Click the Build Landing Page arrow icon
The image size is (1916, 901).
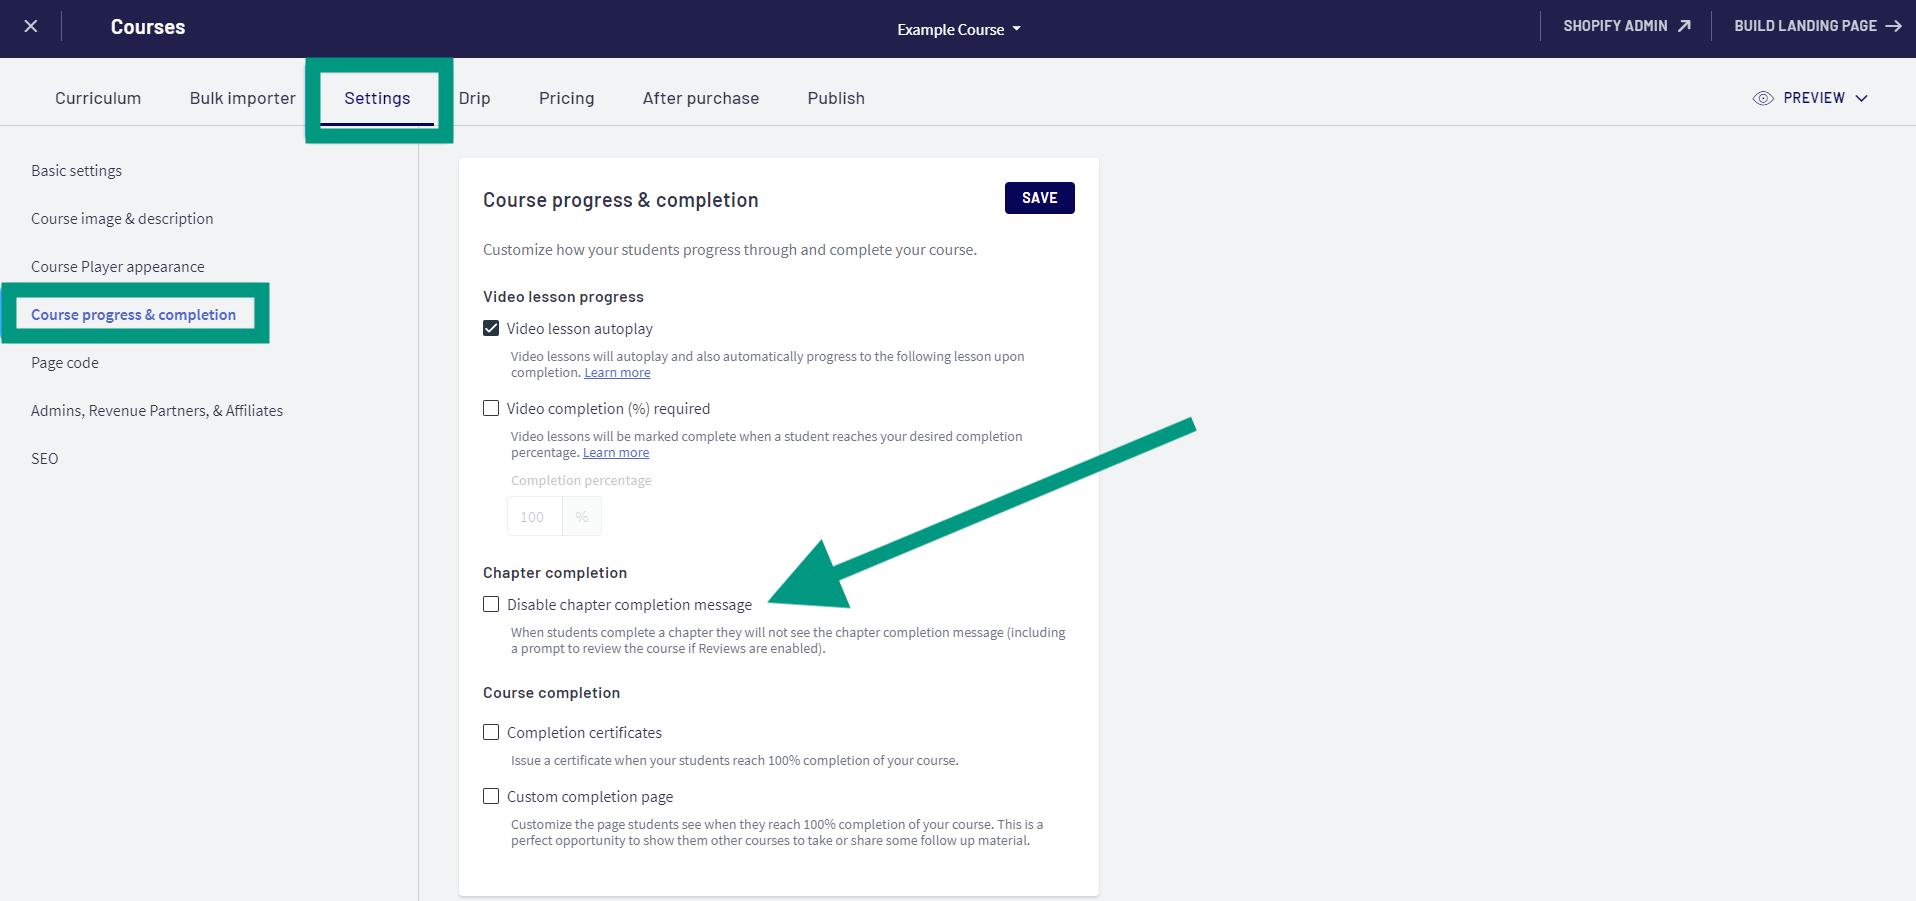tap(1893, 26)
